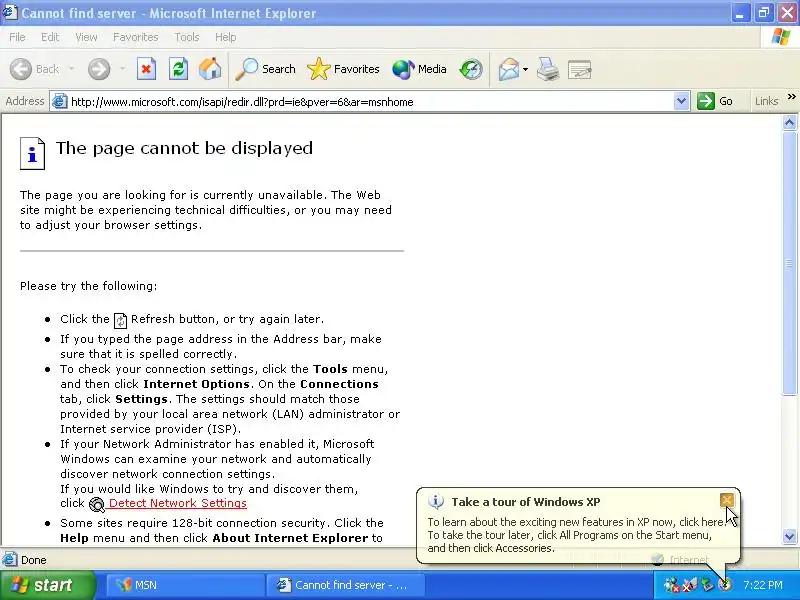Go to the Home page icon
The height and width of the screenshot is (600, 800).
[x=210, y=69]
